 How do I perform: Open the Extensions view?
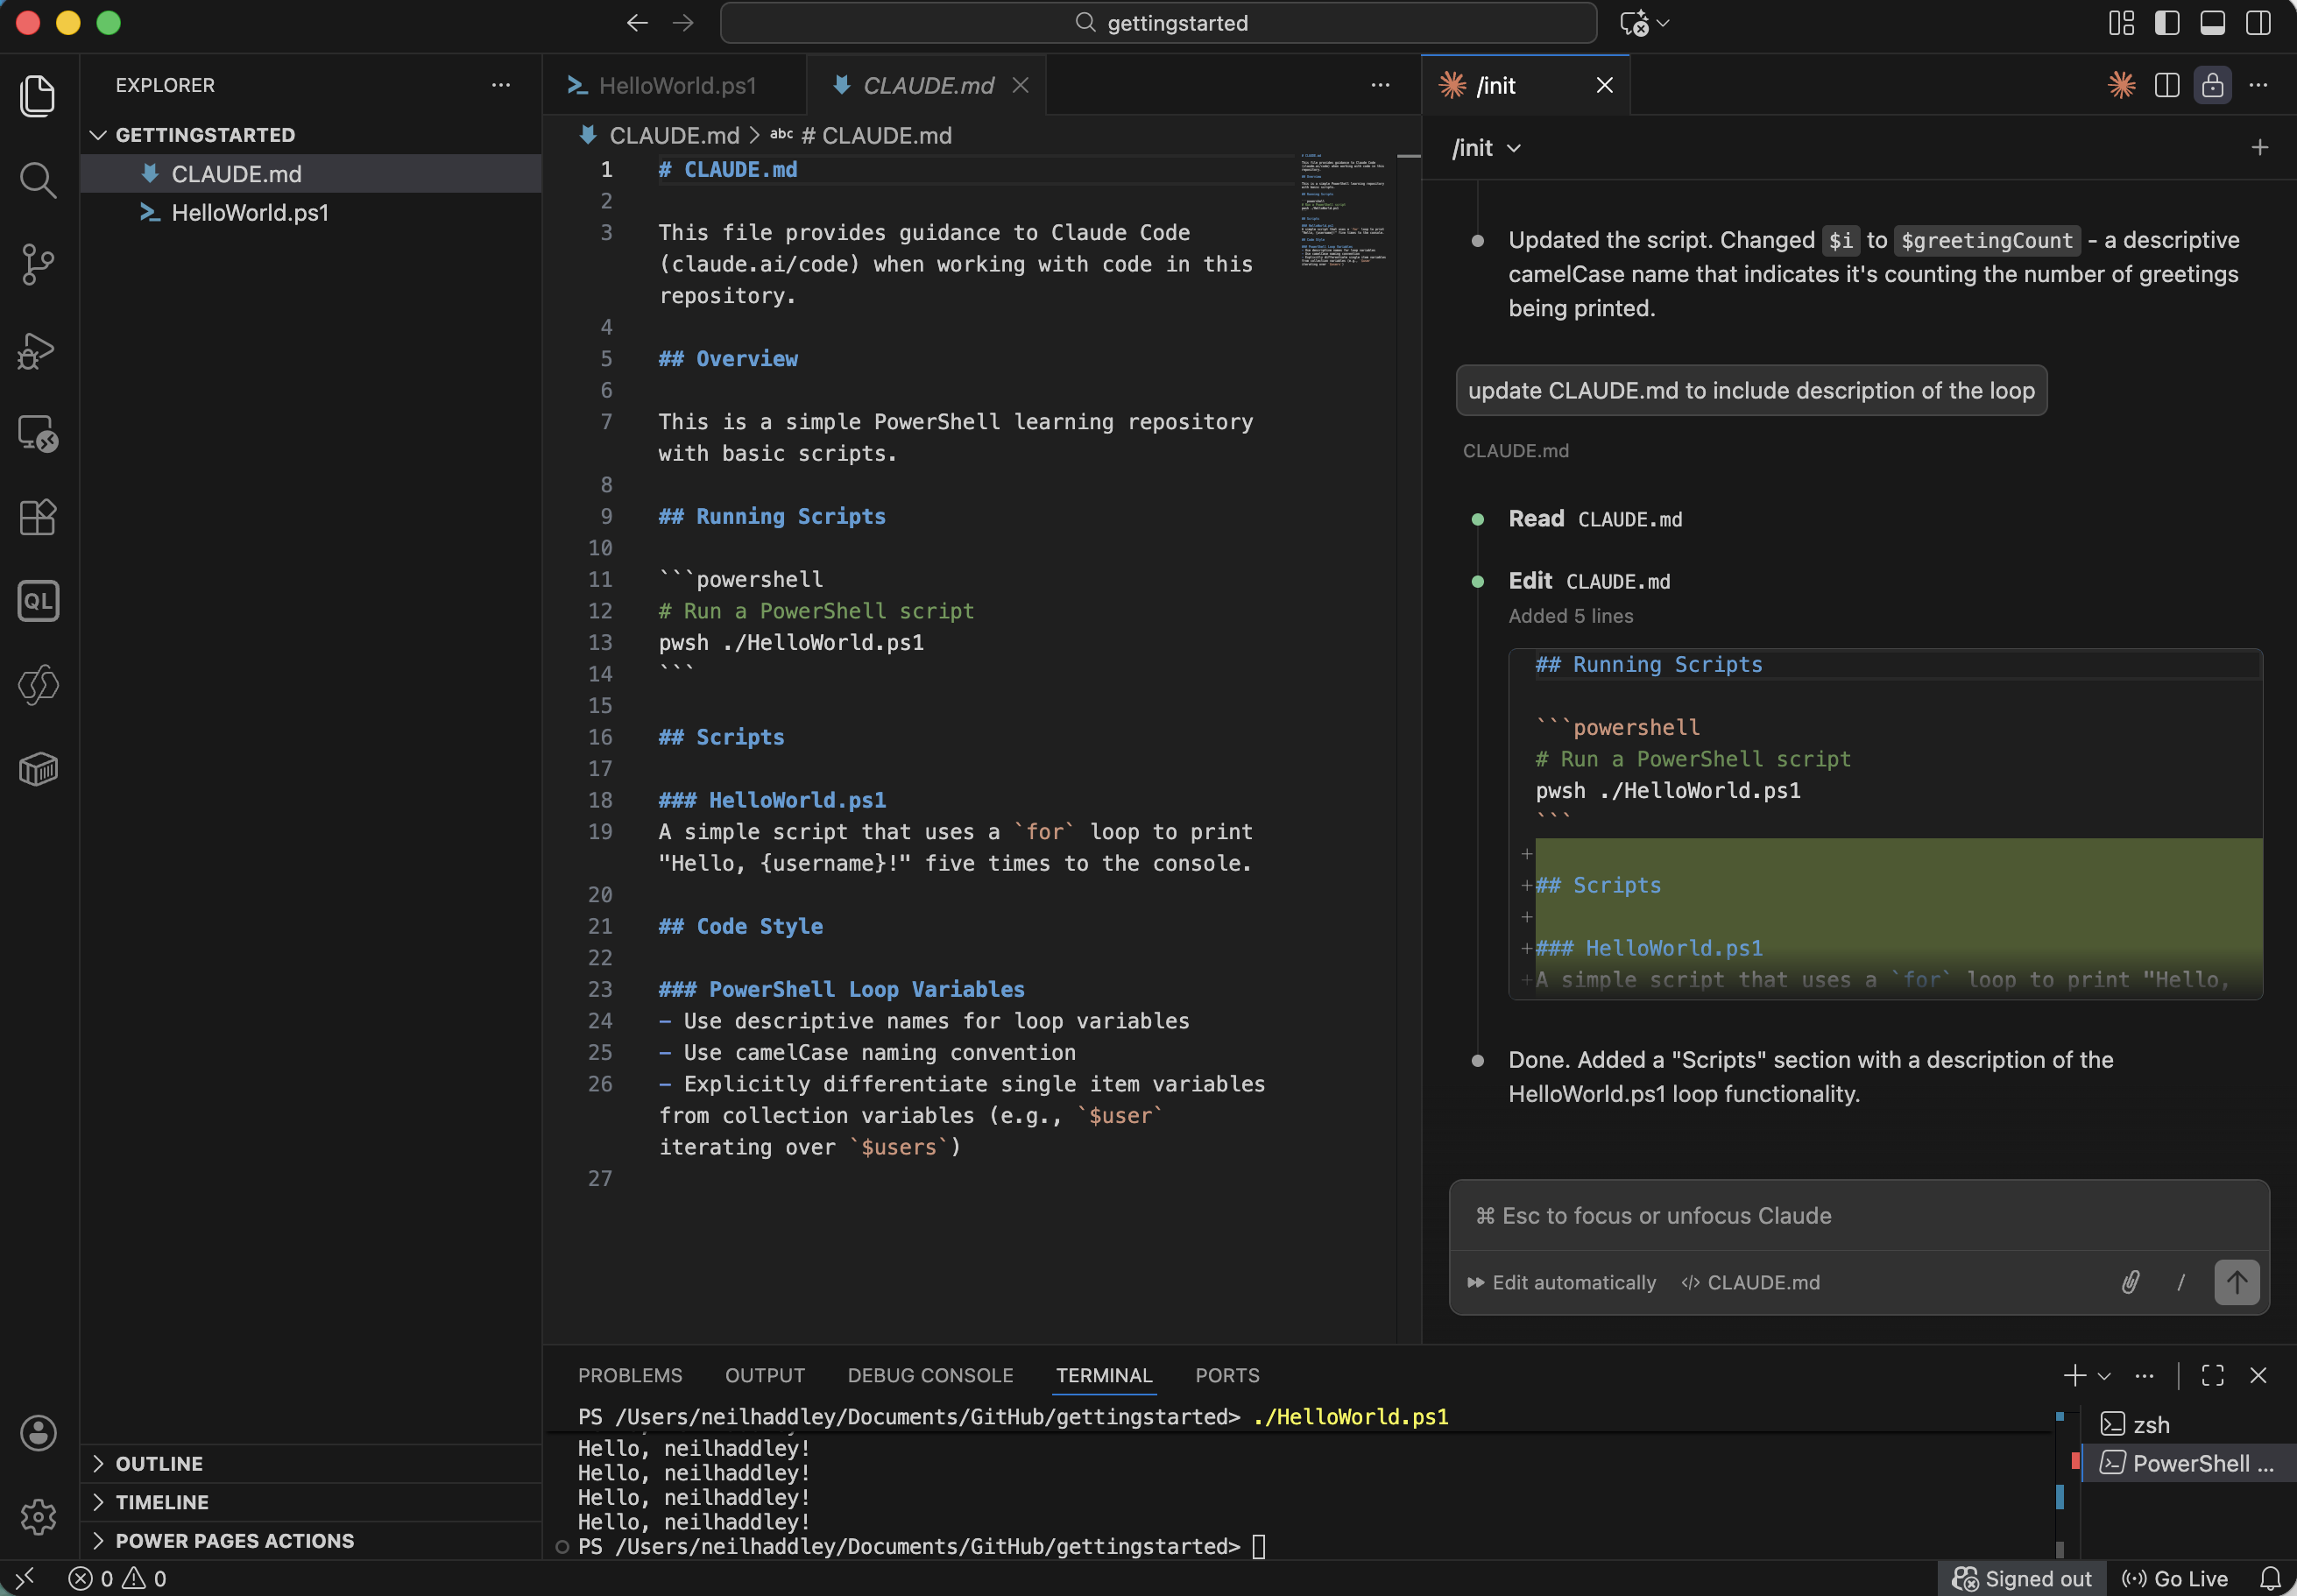[38, 517]
